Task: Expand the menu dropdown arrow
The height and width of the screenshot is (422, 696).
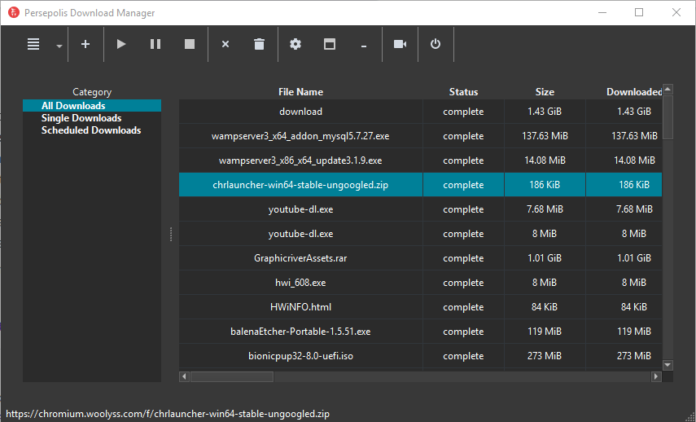Action: [59, 45]
